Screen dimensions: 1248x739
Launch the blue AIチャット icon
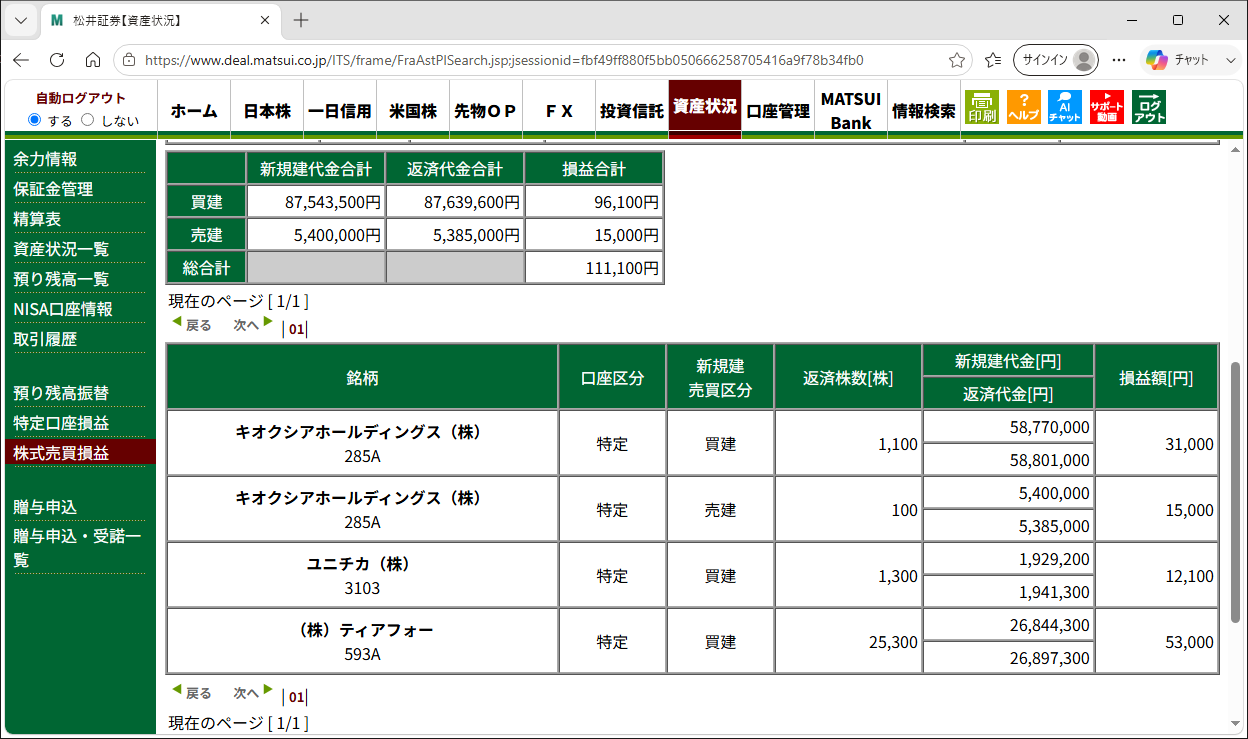(x=1065, y=107)
